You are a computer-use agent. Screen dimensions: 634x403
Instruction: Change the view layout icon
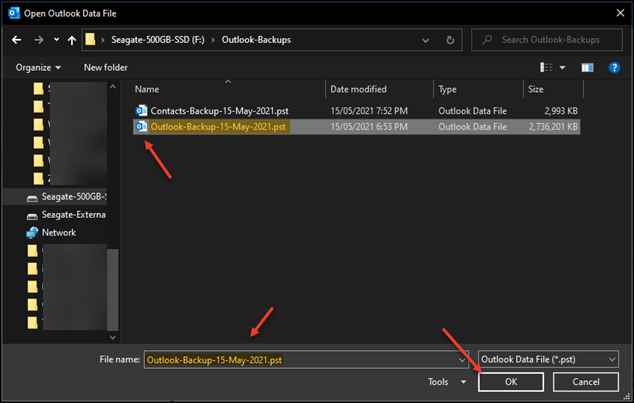[x=546, y=68]
